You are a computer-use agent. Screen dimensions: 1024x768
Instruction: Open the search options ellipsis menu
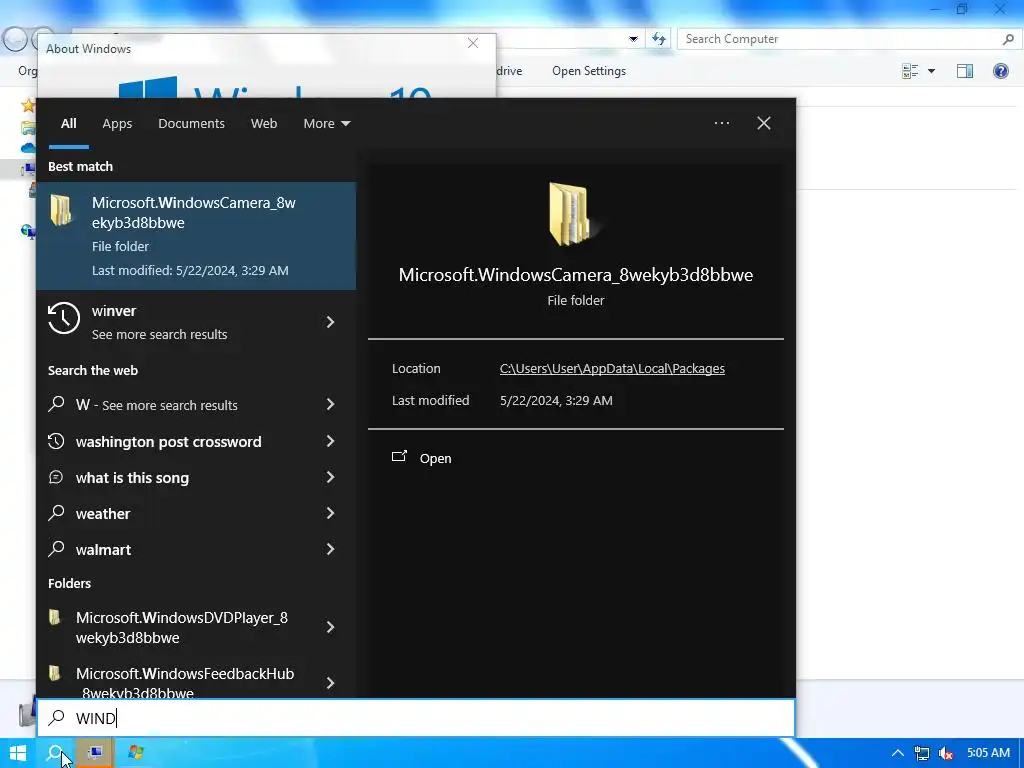pos(722,123)
